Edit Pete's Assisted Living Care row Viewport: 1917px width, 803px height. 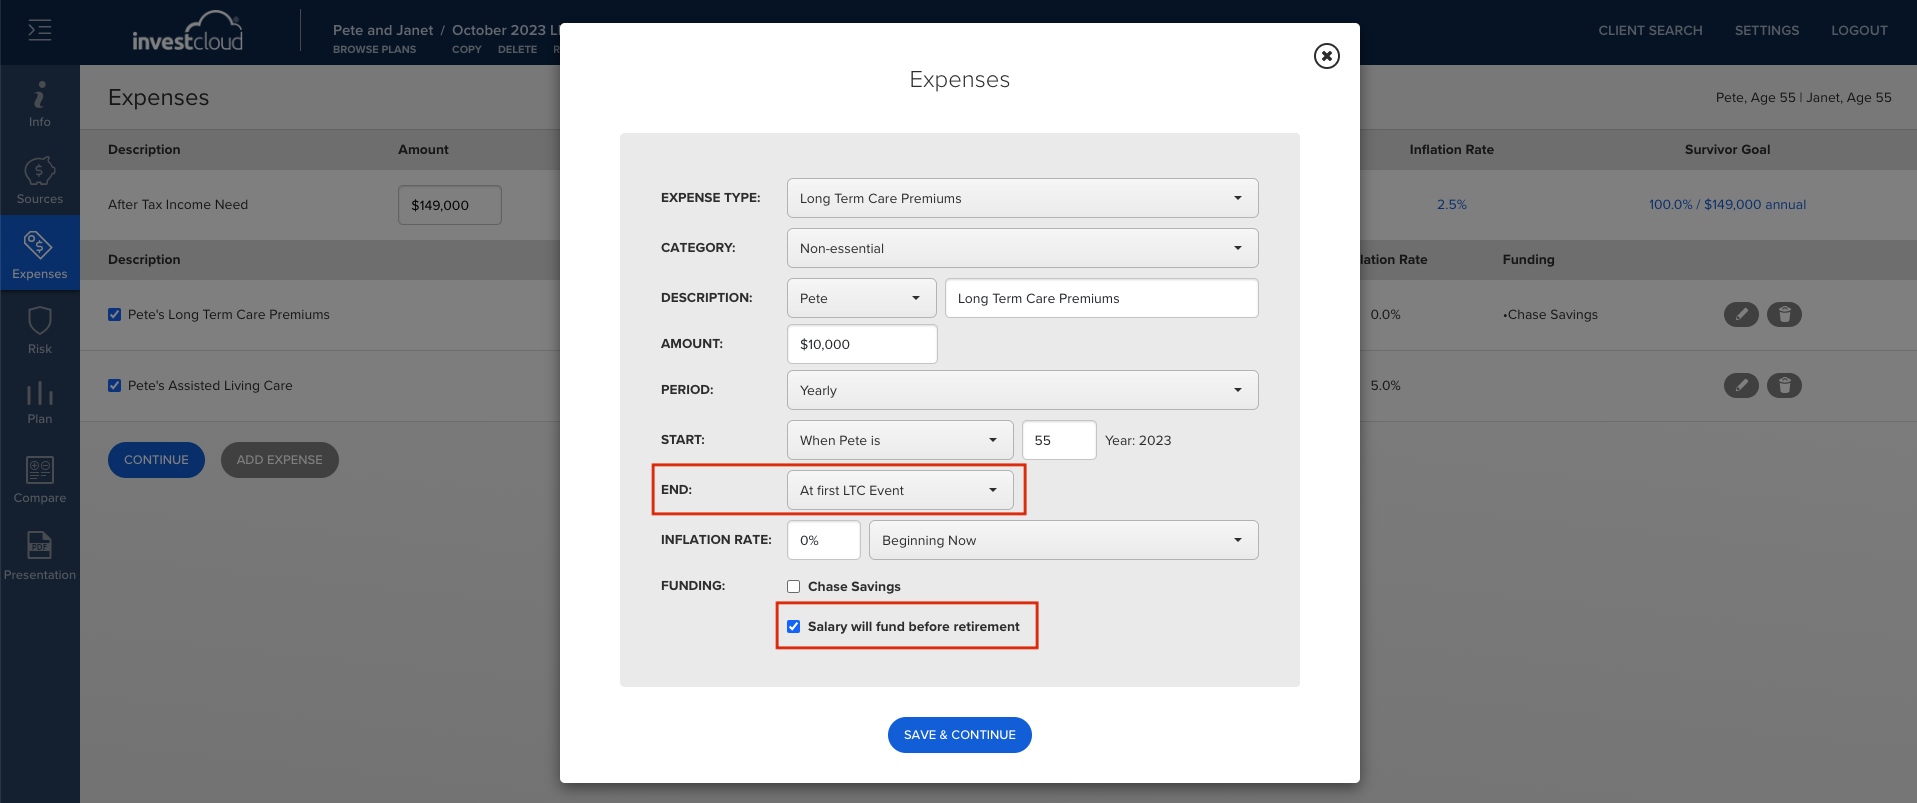coord(1741,385)
